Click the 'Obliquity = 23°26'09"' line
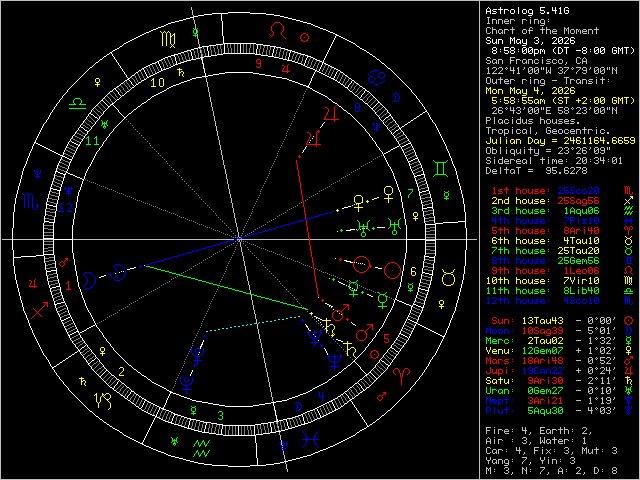 pos(548,151)
